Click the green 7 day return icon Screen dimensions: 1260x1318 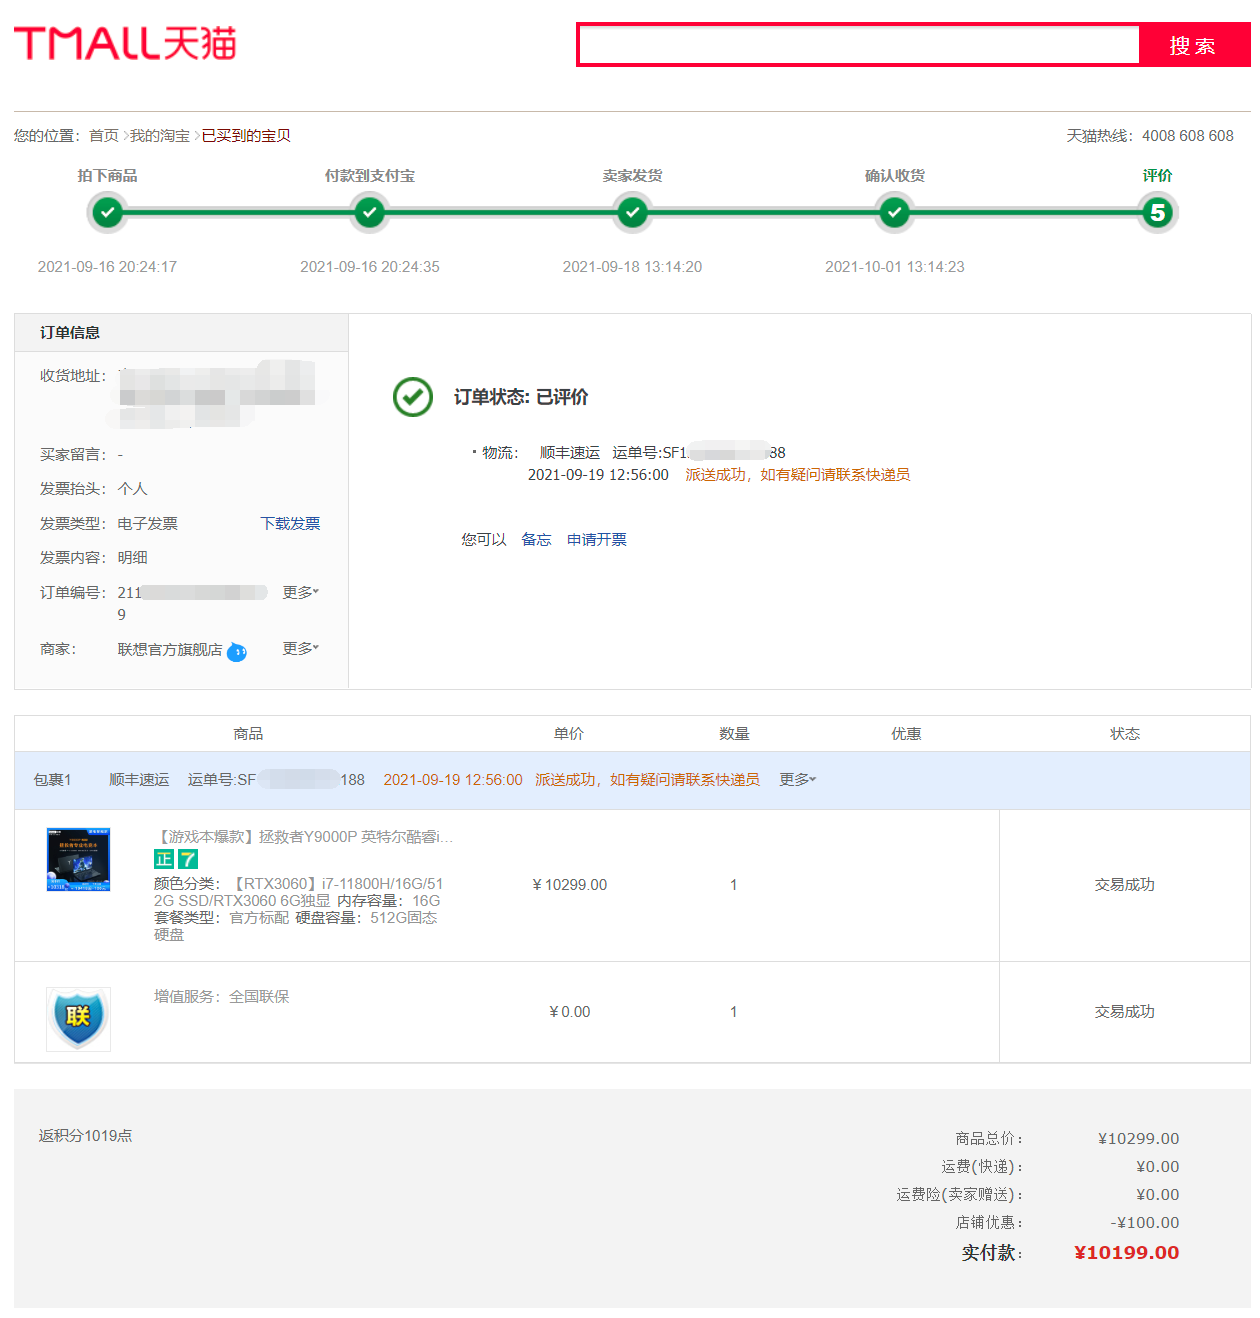188,859
